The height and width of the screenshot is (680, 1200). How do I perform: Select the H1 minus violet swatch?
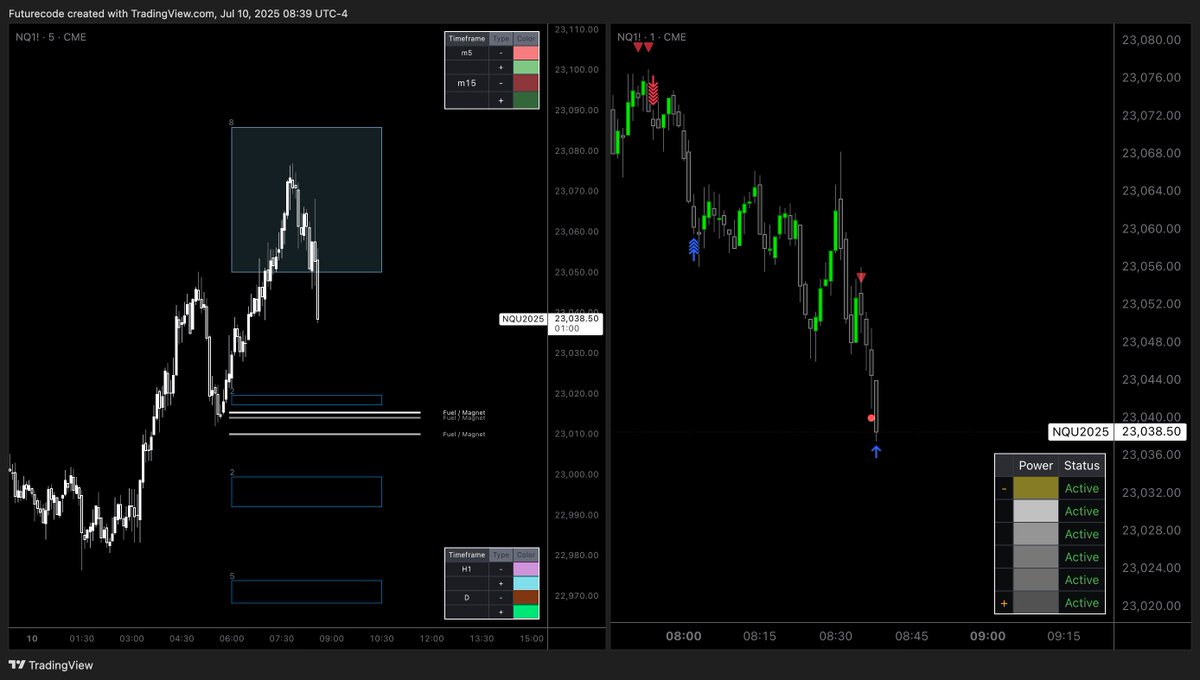526,568
